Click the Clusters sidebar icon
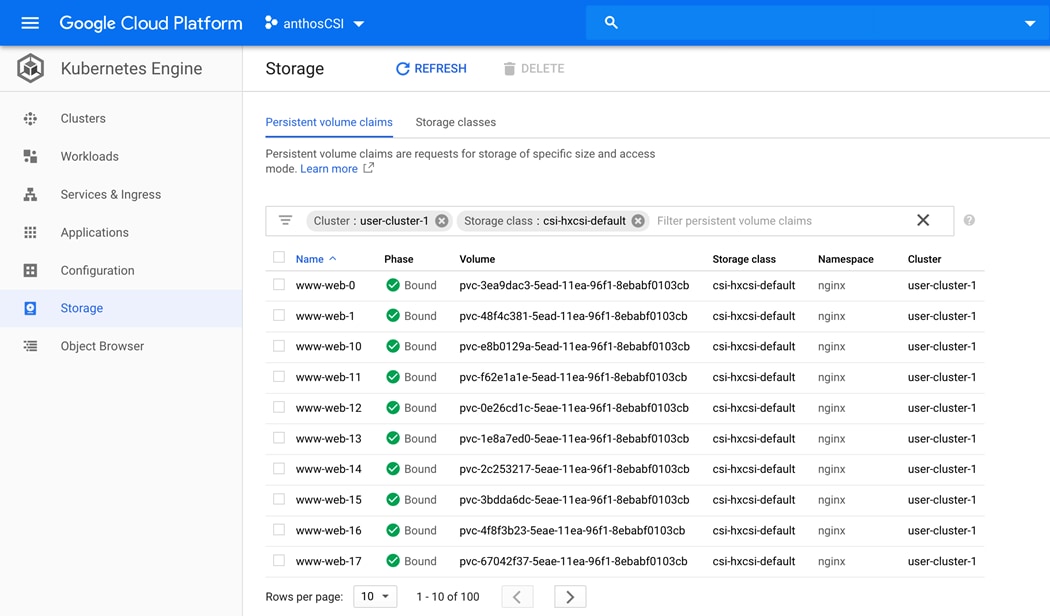1050x616 pixels. click(x=30, y=119)
